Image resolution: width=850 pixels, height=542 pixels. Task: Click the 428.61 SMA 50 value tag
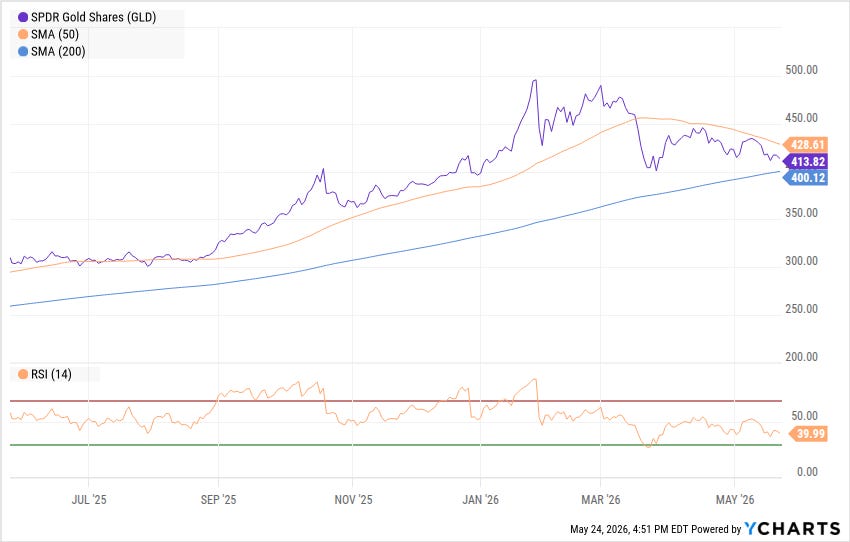pyautogui.click(x=805, y=145)
